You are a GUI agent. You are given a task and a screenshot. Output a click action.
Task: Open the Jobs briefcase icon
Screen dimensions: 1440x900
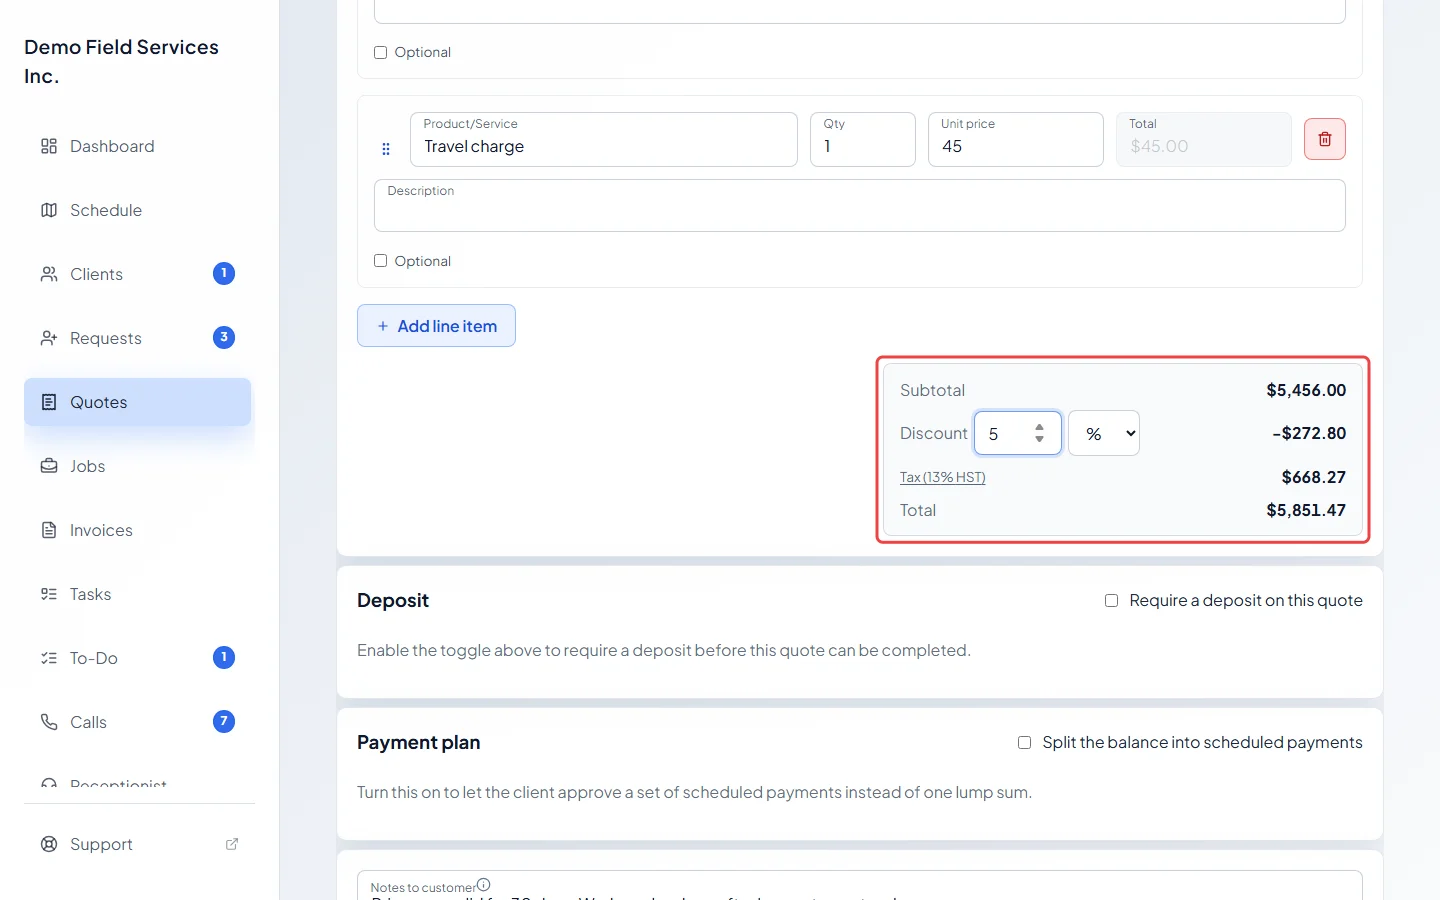pos(49,466)
